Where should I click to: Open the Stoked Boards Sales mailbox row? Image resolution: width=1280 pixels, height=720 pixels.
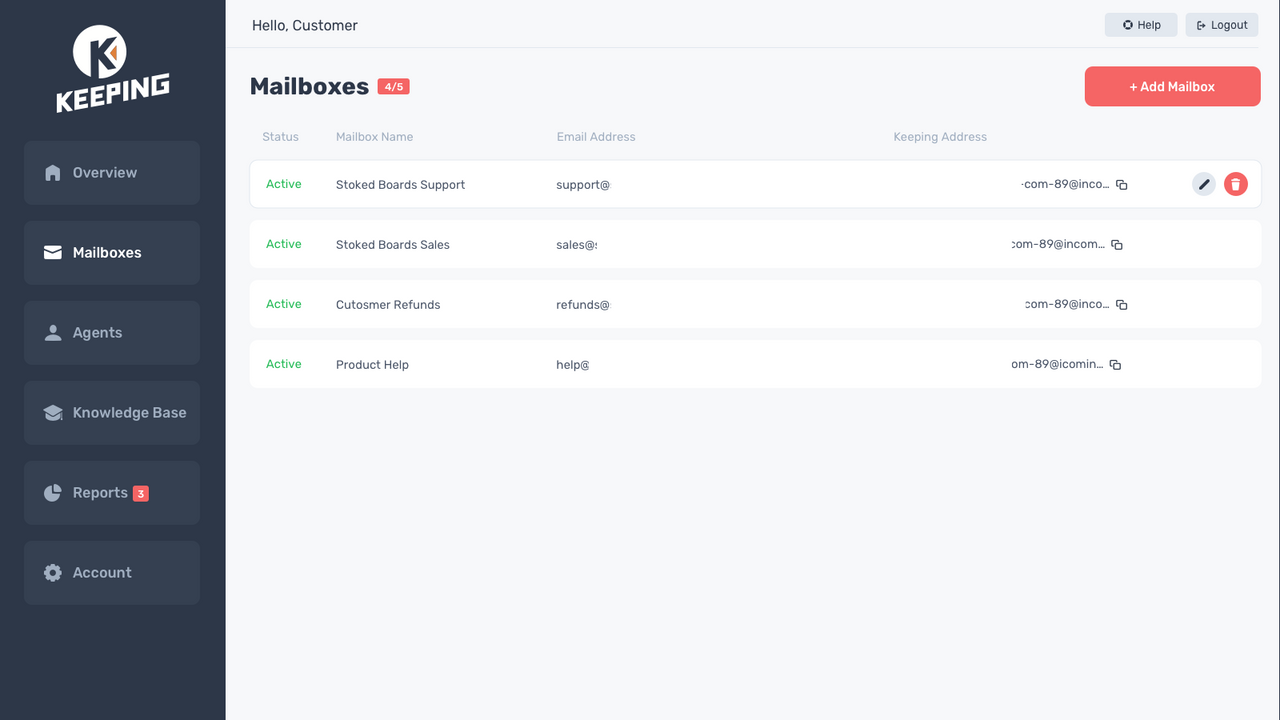click(392, 244)
